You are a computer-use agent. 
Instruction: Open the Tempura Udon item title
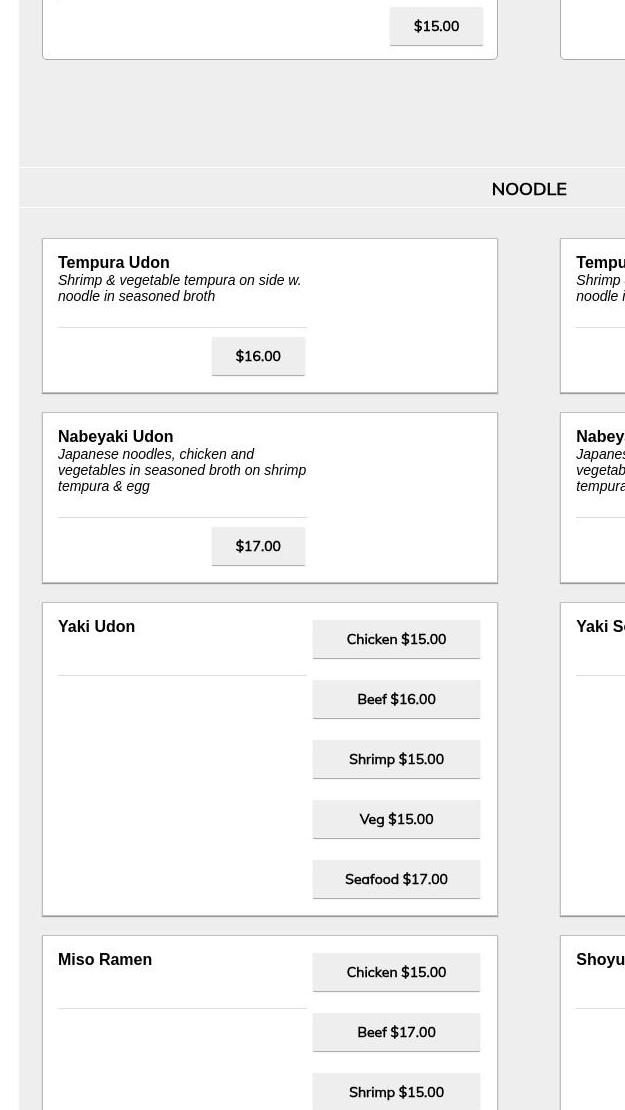114,262
